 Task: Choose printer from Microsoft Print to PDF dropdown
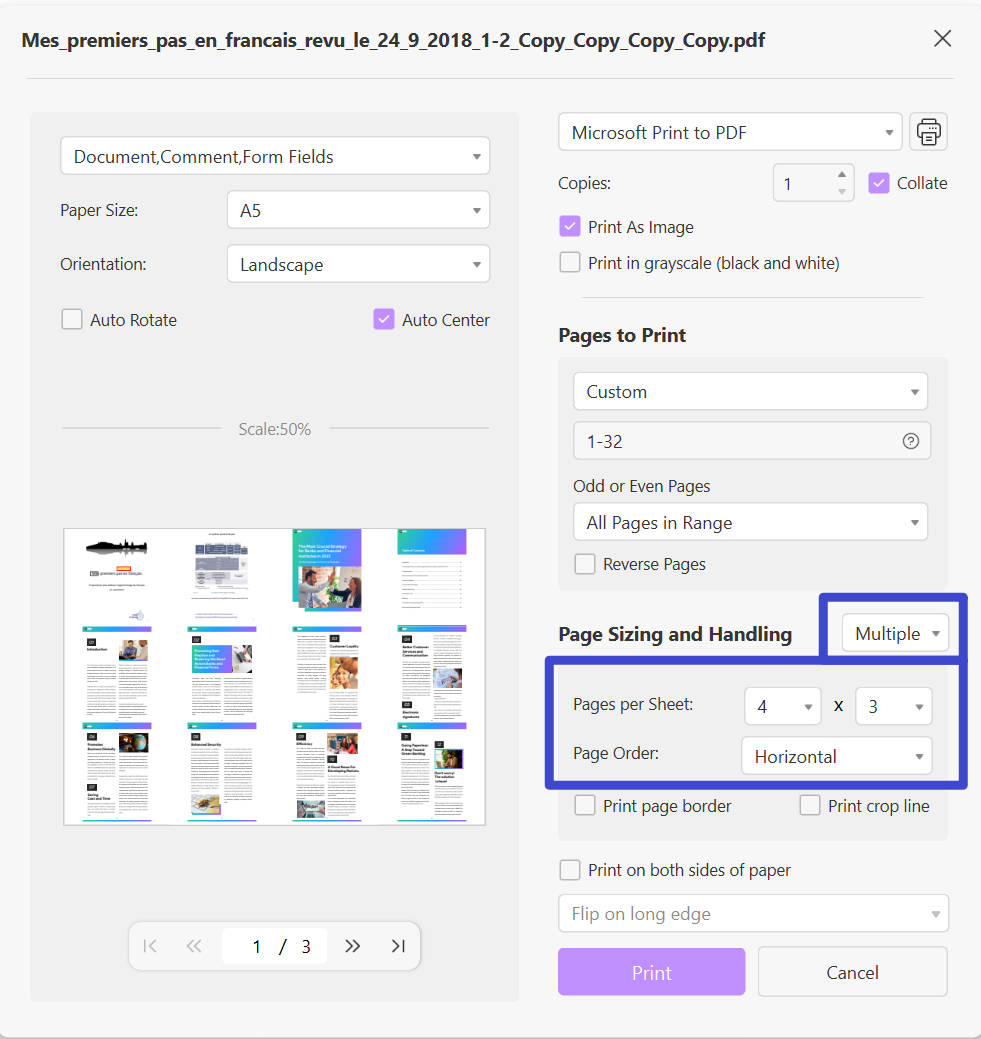tap(730, 133)
